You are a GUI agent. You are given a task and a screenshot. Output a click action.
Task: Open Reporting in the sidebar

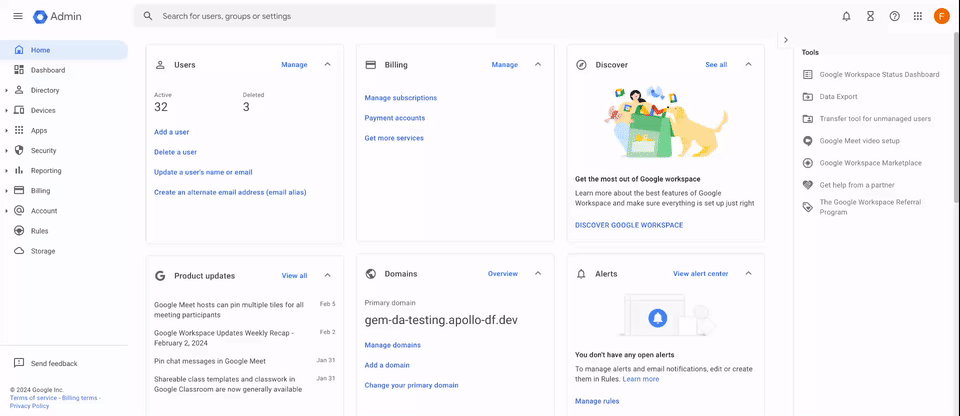click(64, 171)
